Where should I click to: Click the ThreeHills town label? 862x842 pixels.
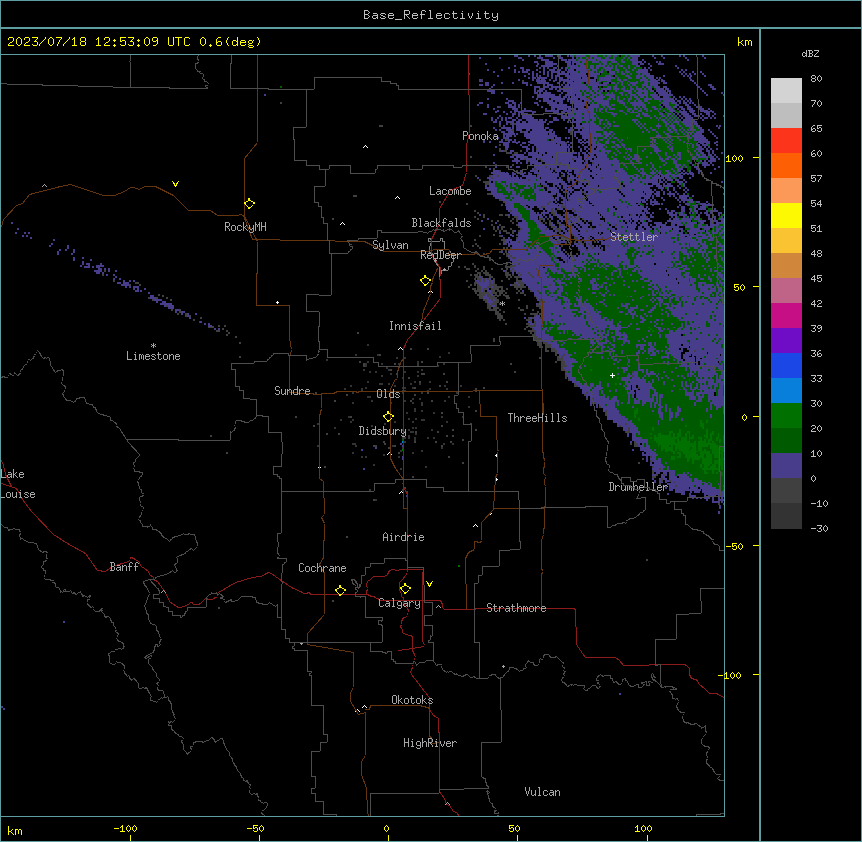point(537,418)
